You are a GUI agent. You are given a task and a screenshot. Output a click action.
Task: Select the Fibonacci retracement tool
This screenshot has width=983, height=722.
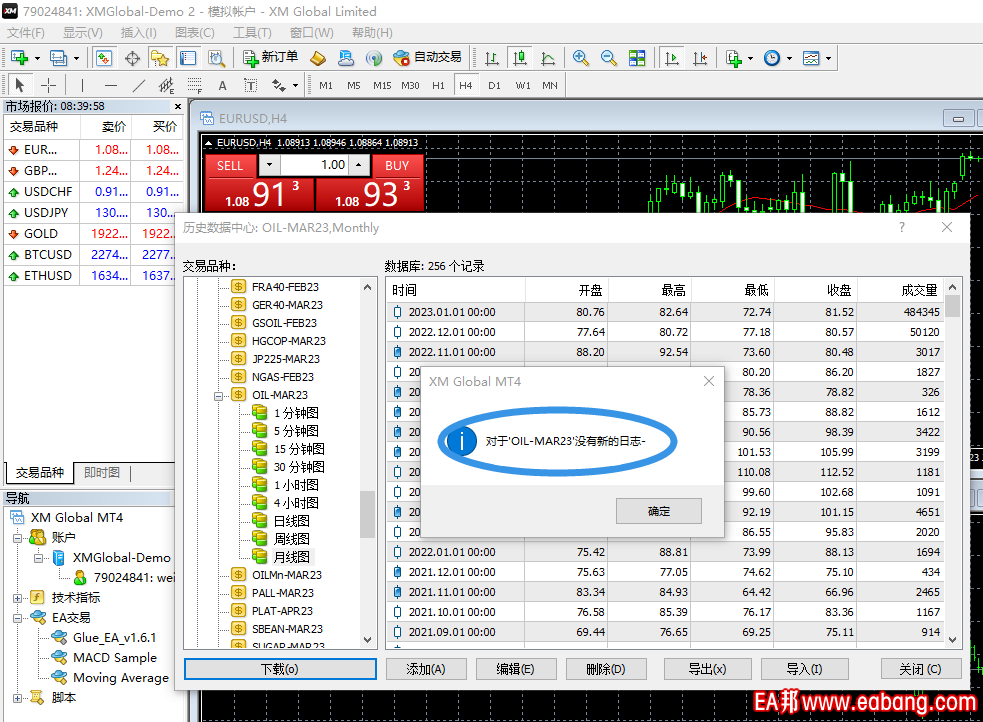coord(195,85)
